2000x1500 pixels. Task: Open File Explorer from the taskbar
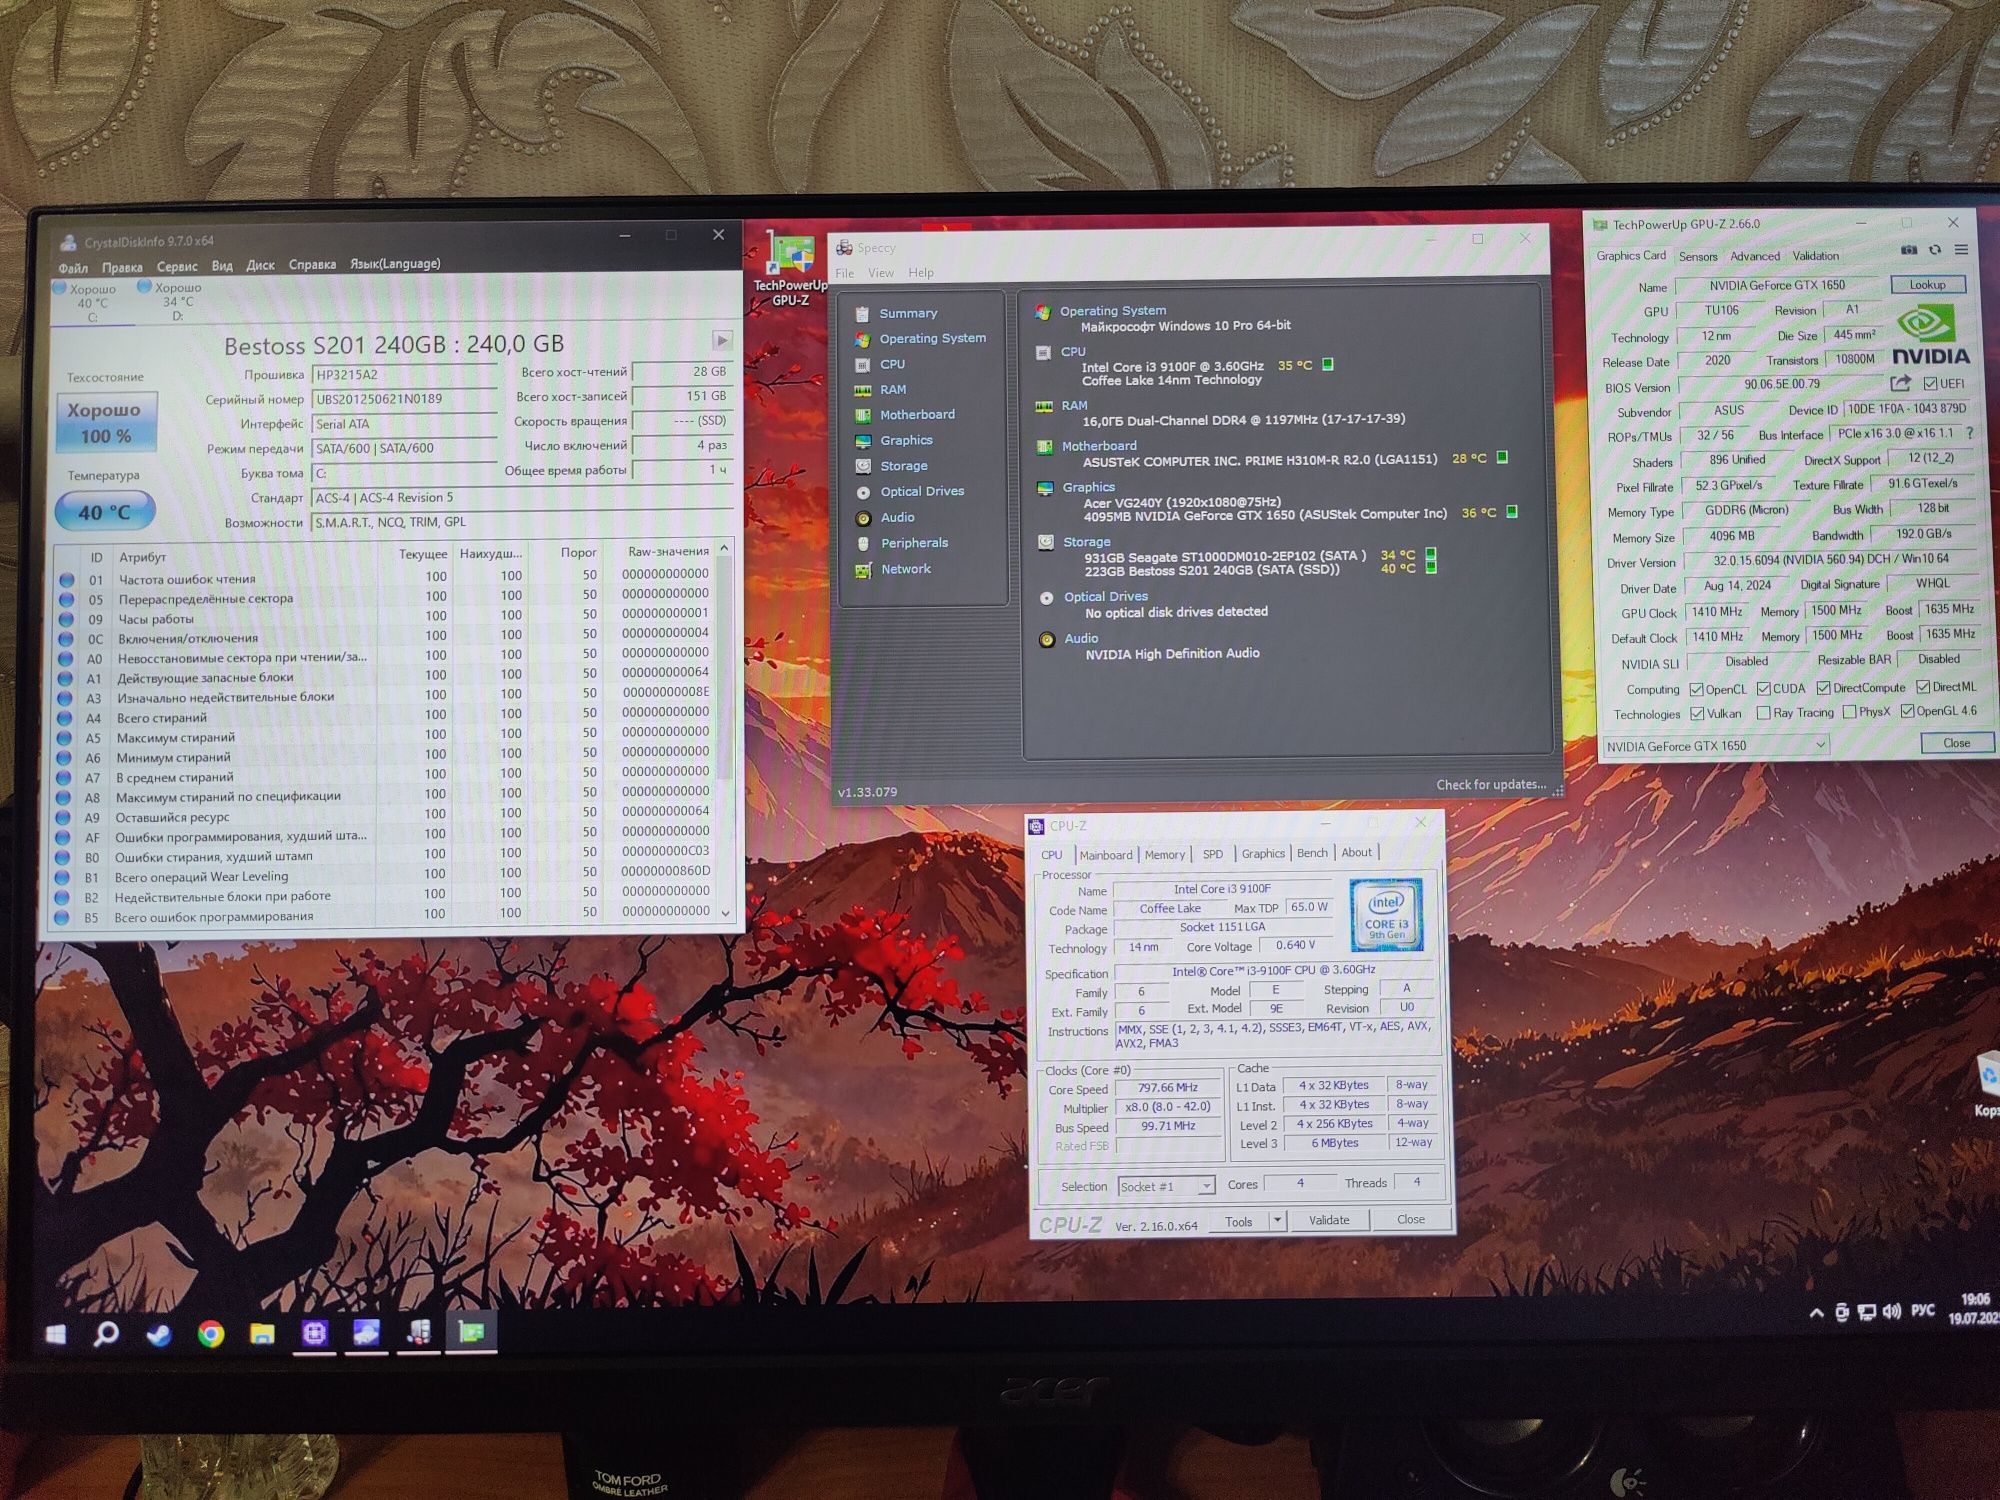pyautogui.click(x=262, y=1333)
